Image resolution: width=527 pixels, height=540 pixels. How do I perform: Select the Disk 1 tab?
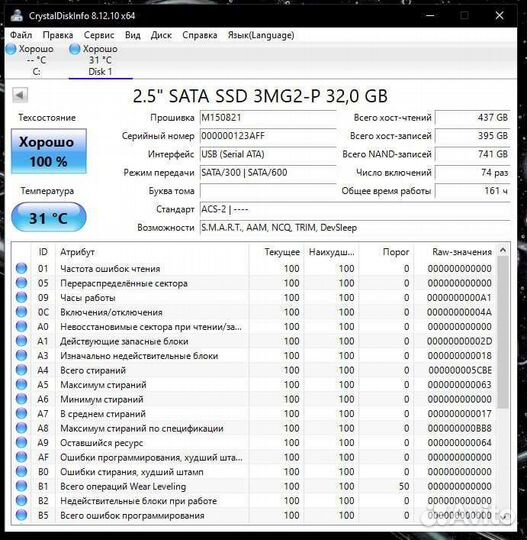[x=100, y=60]
